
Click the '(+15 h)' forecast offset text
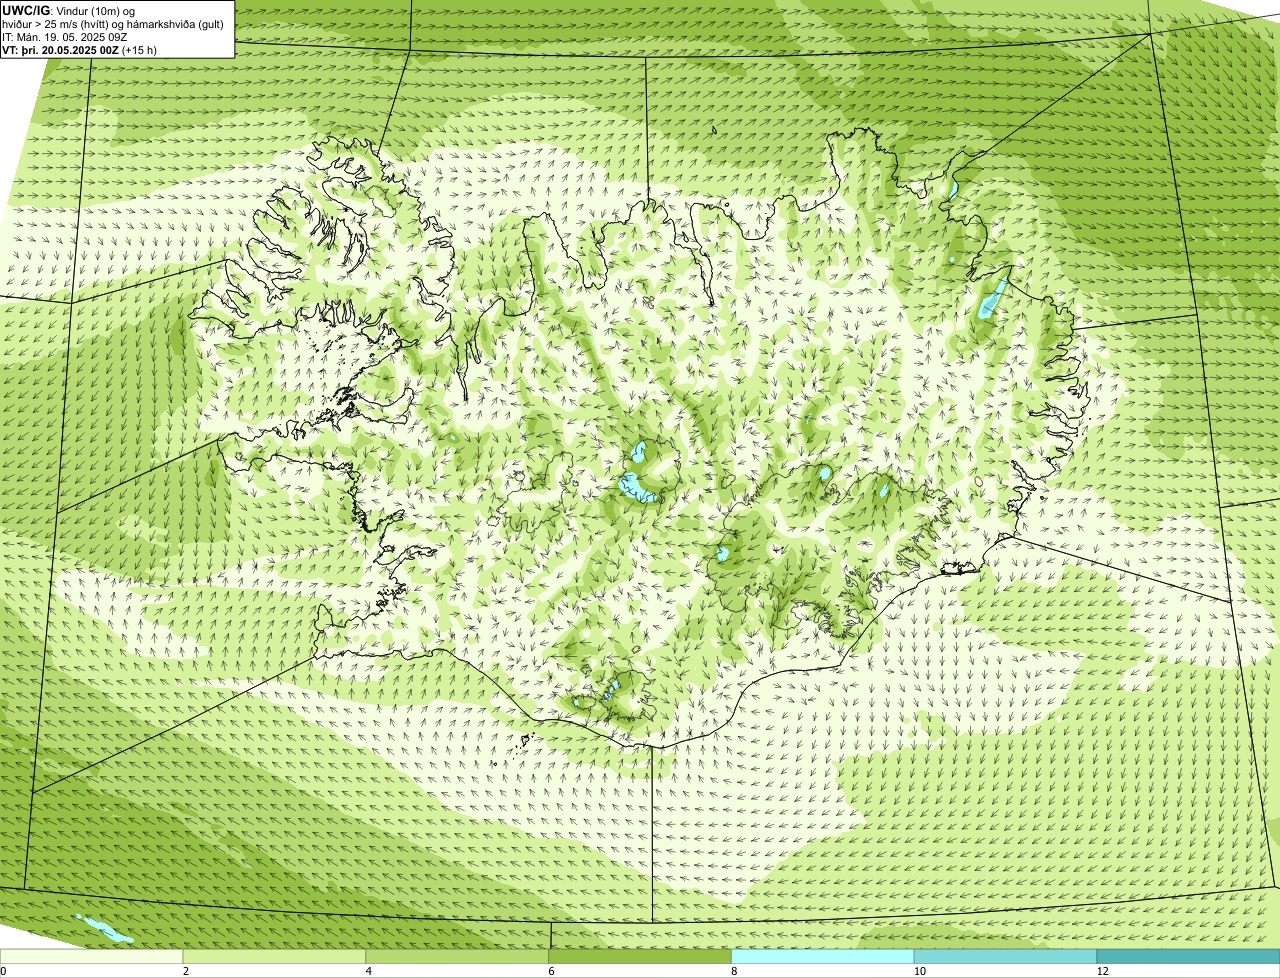coord(139,49)
